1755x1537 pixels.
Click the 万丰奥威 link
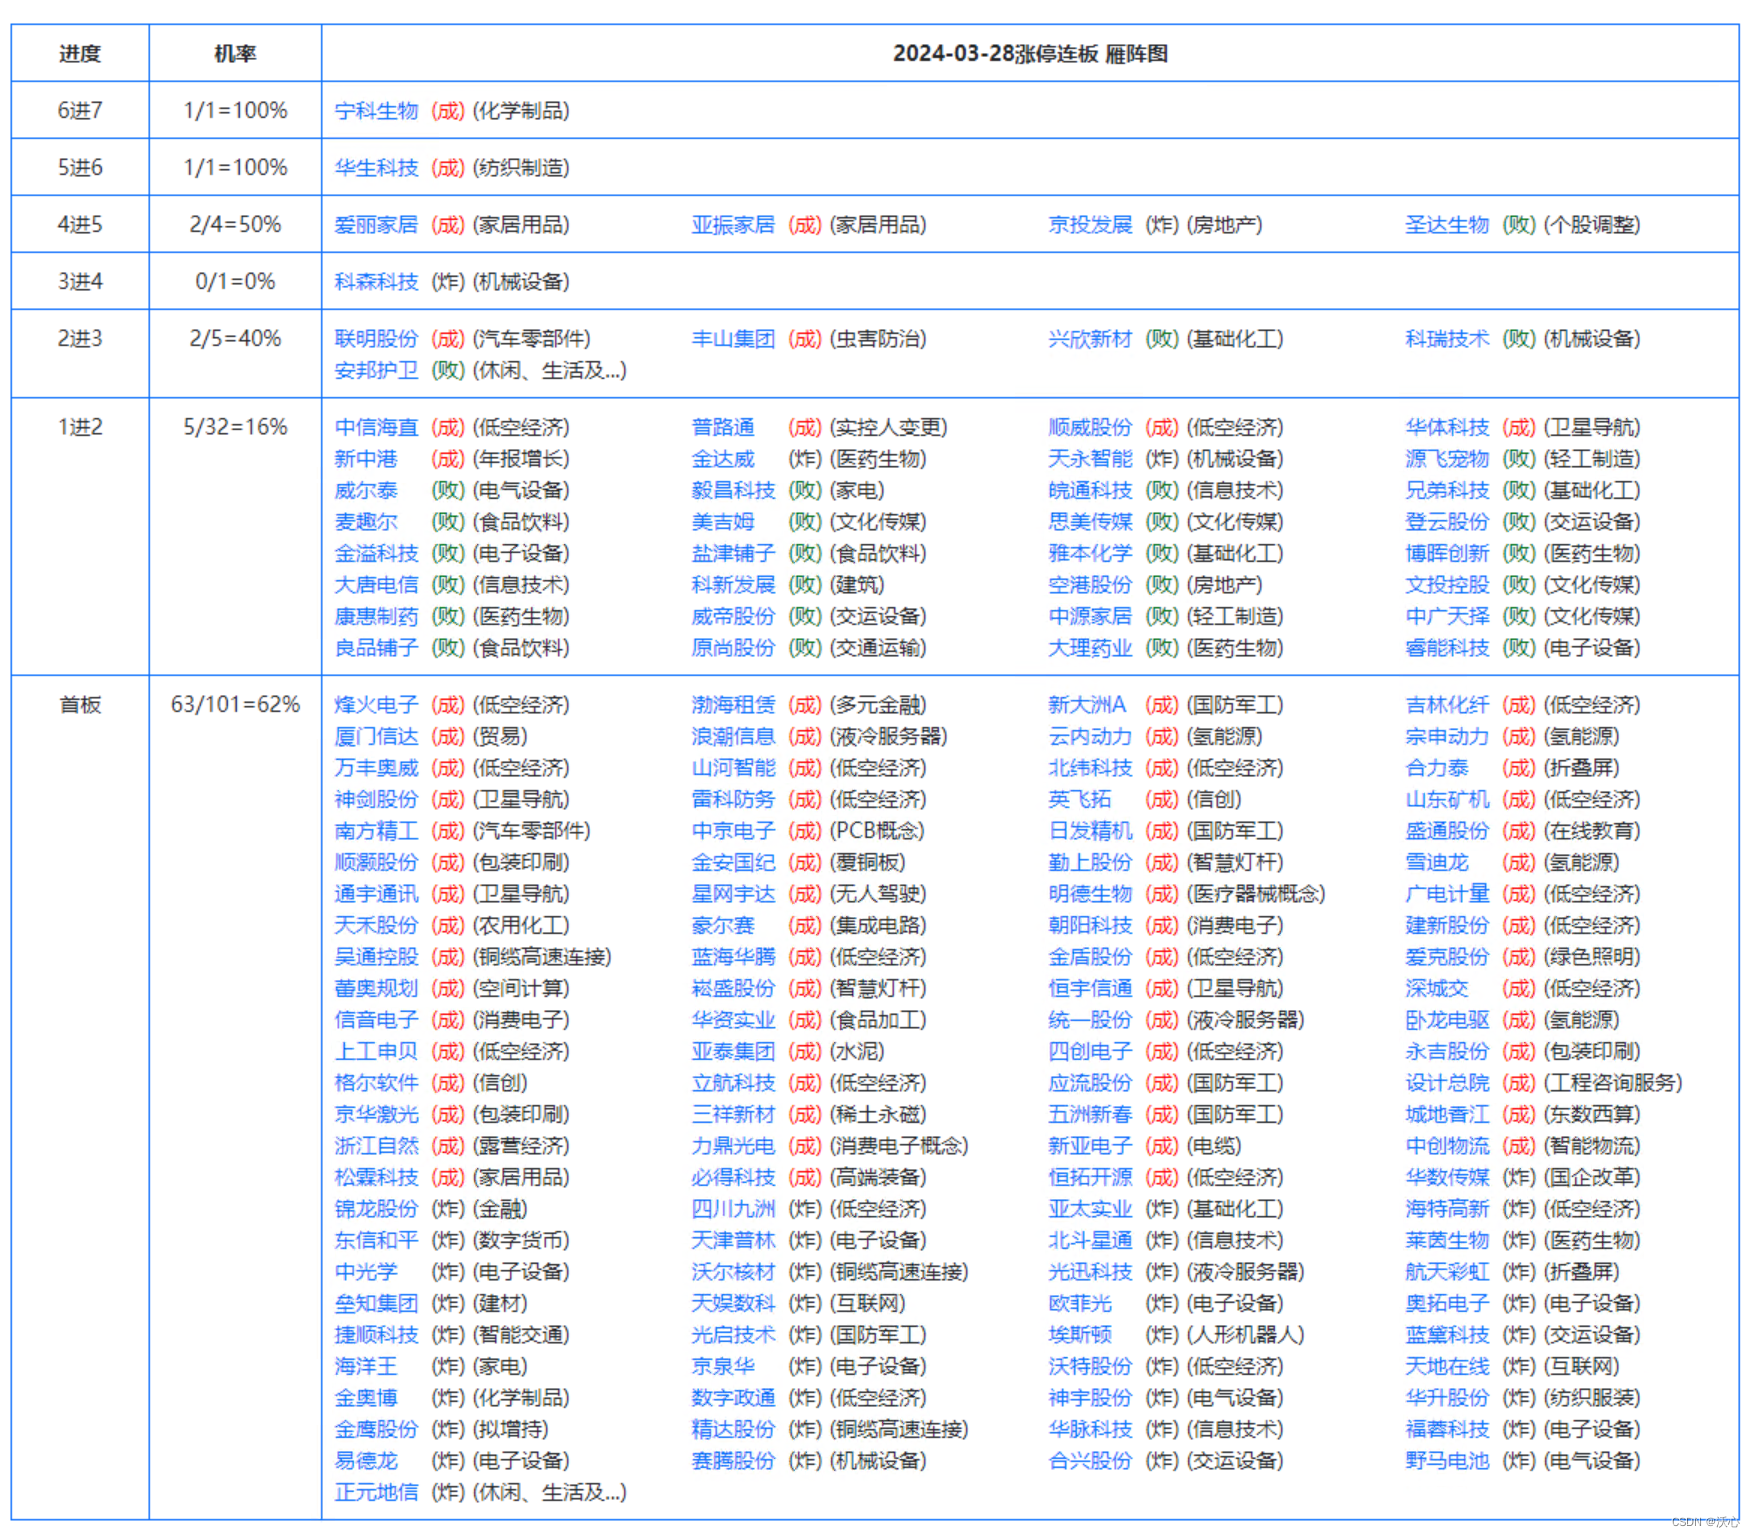pyautogui.click(x=376, y=768)
